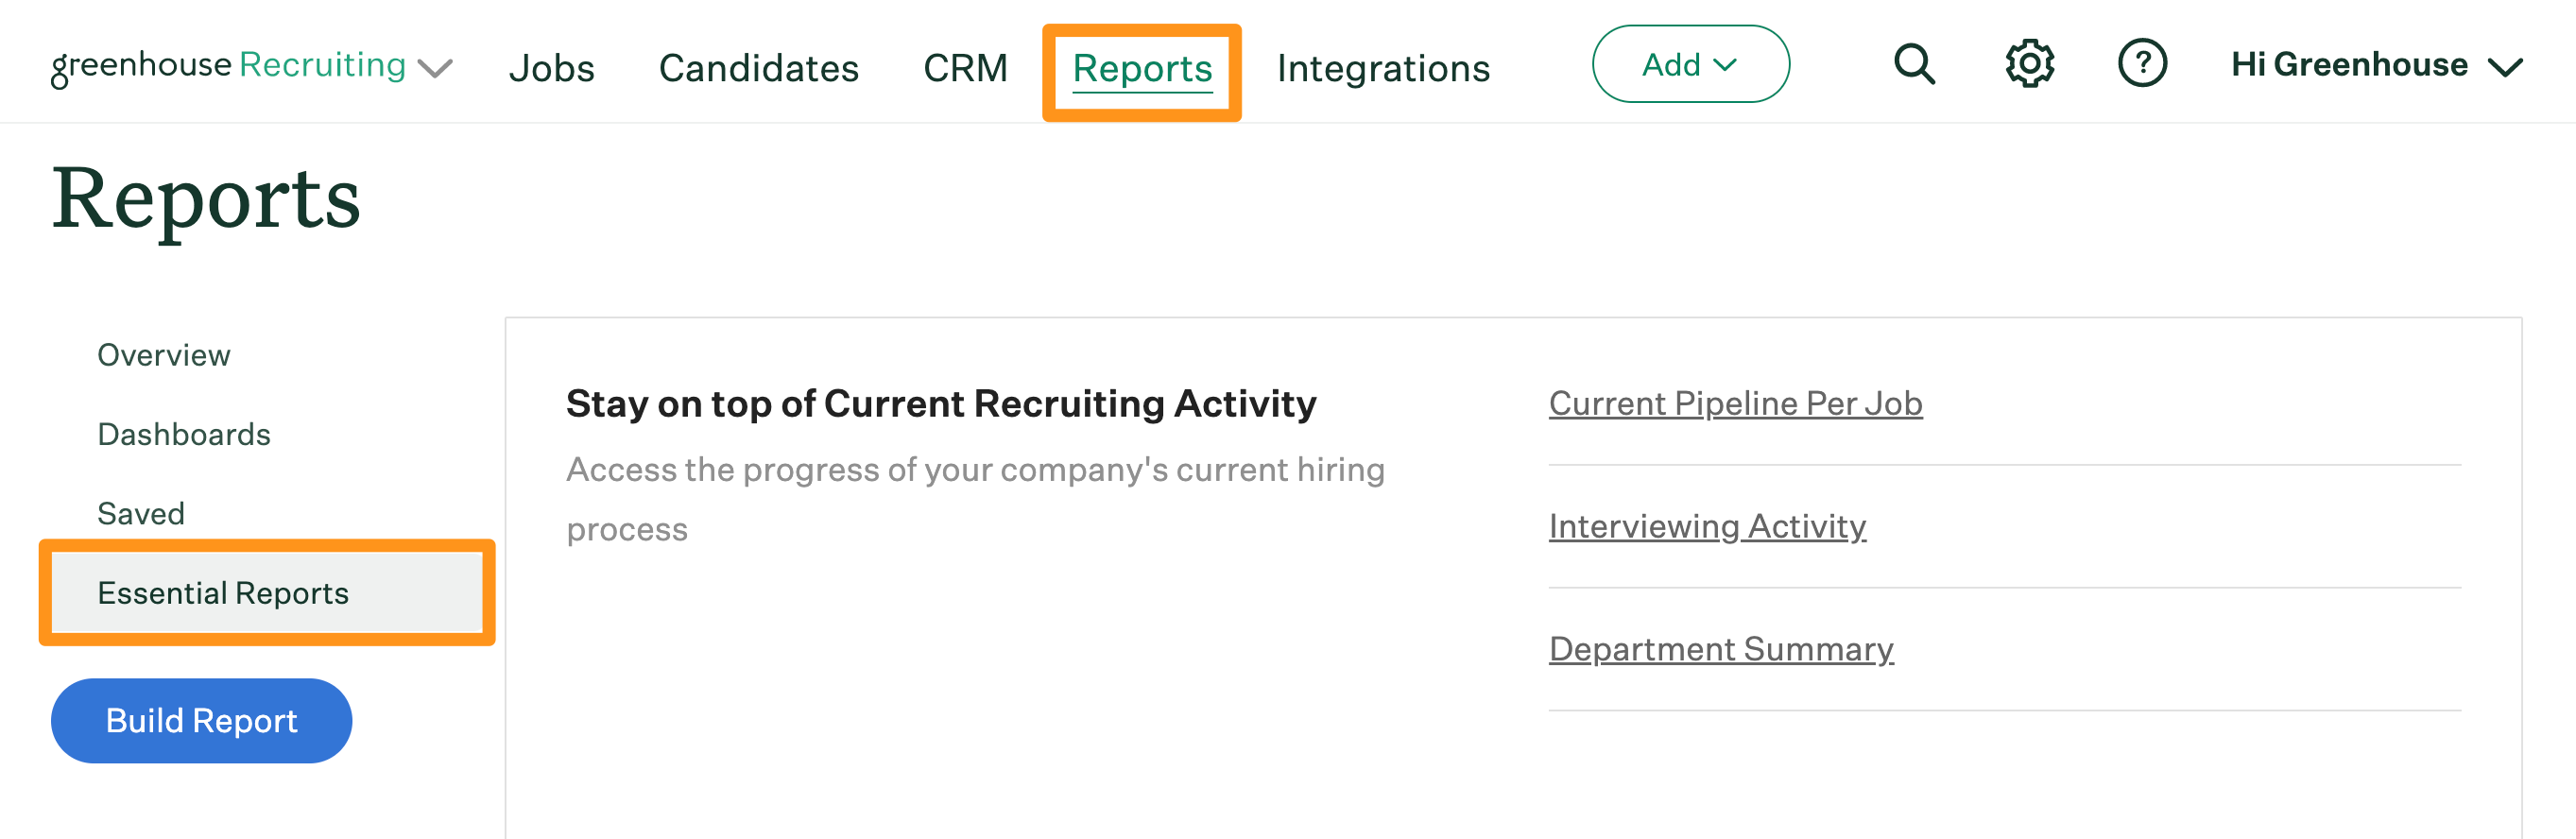2576x839 pixels.
Task: Expand the greenhouse Recruiting product switcher chevron
Action: 435,68
